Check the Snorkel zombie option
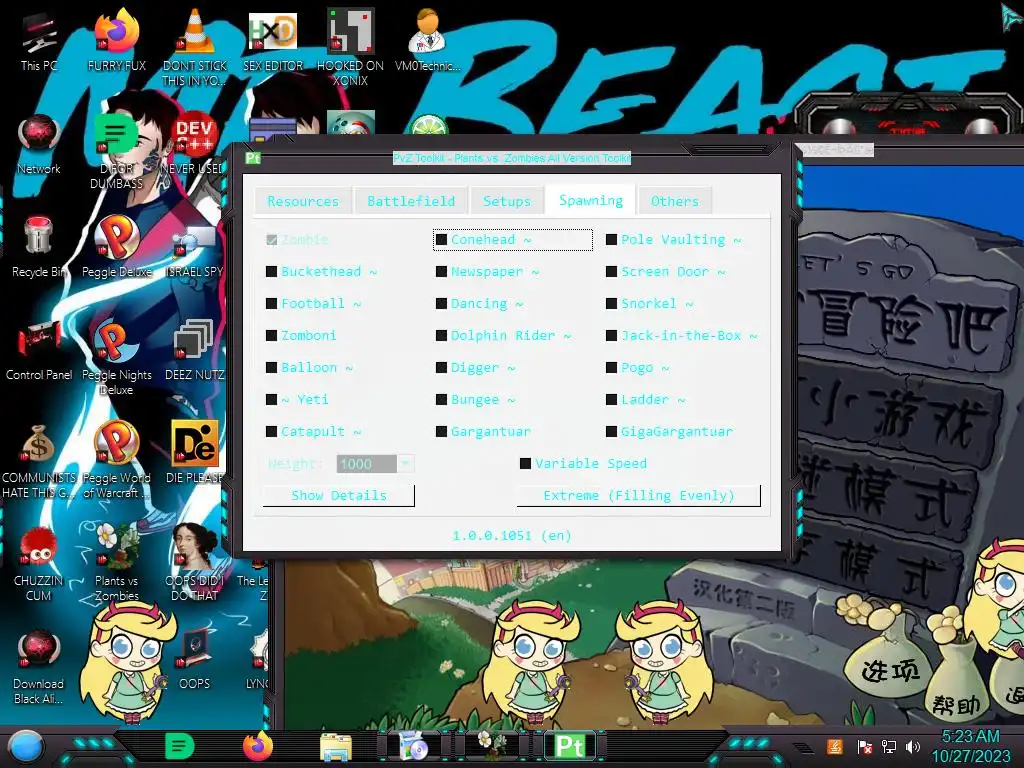 coord(611,304)
